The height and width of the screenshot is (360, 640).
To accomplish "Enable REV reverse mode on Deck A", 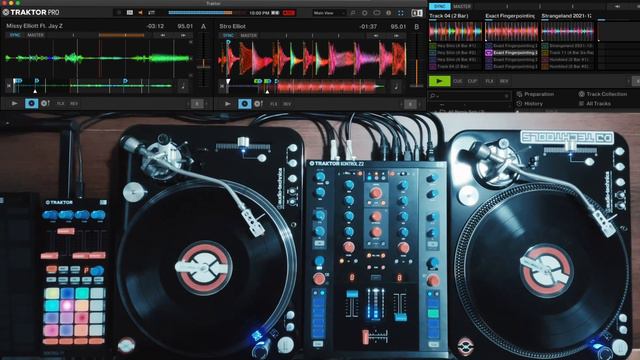I will (x=74, y=104).
